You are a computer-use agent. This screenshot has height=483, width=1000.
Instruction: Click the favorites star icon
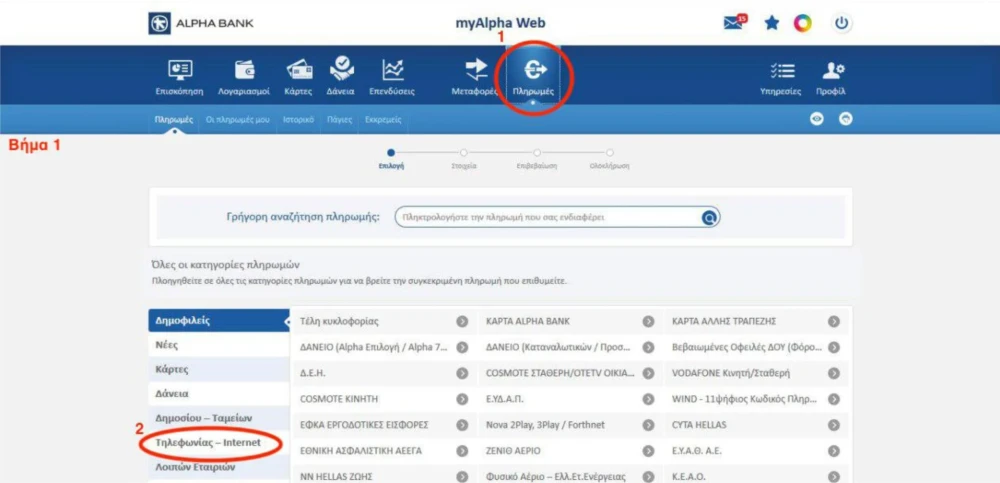pos(772,24)
